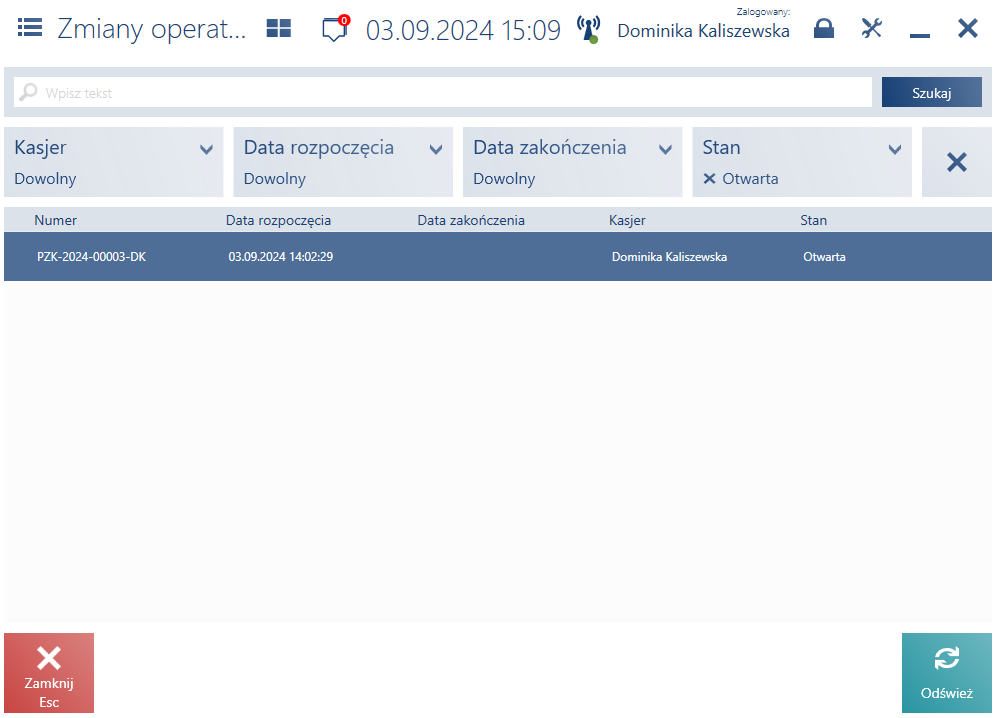Select row PZK-2024-00003-DK
The height and width of the screenshot is (718, 999).
[498, 257]
